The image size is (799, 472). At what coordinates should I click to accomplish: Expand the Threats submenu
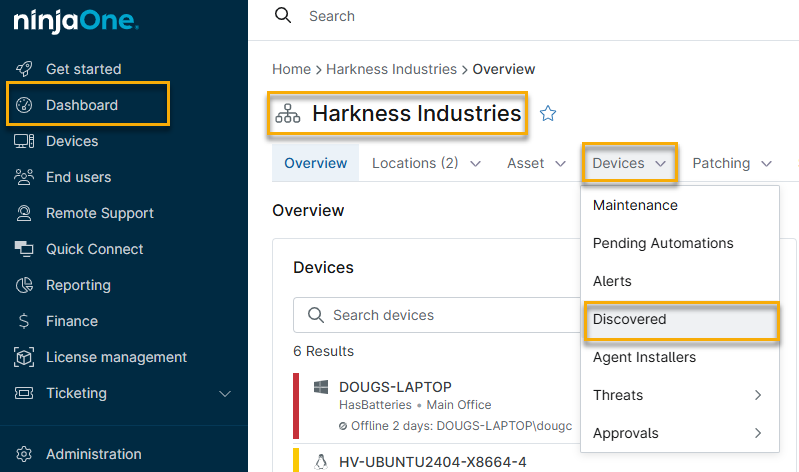[758, 395]
